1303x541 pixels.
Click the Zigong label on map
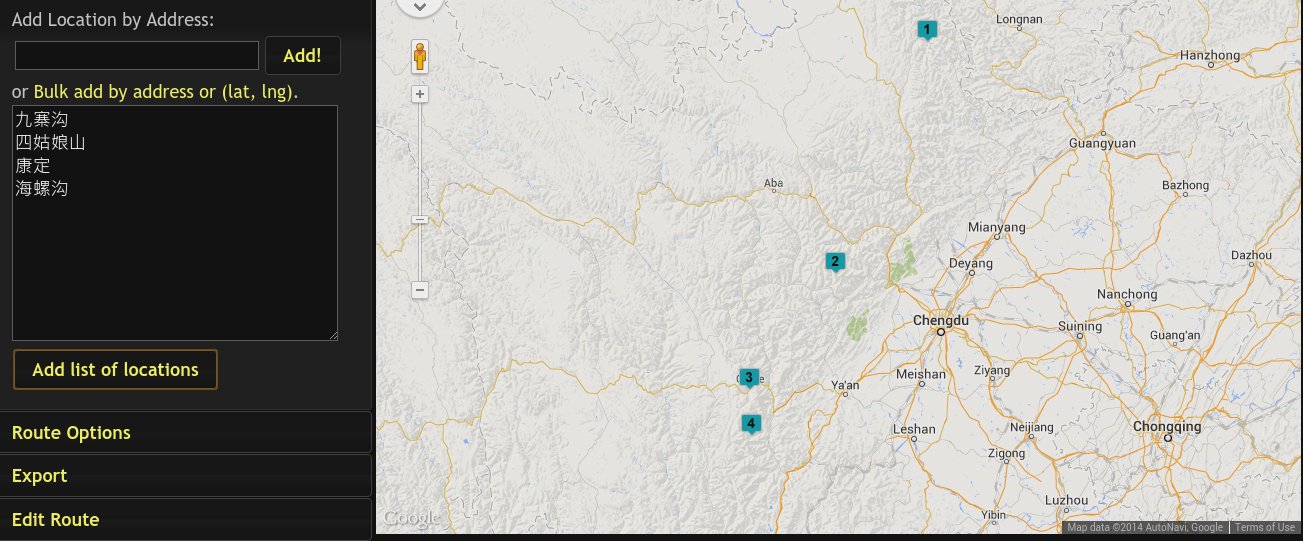[1006, 454]
